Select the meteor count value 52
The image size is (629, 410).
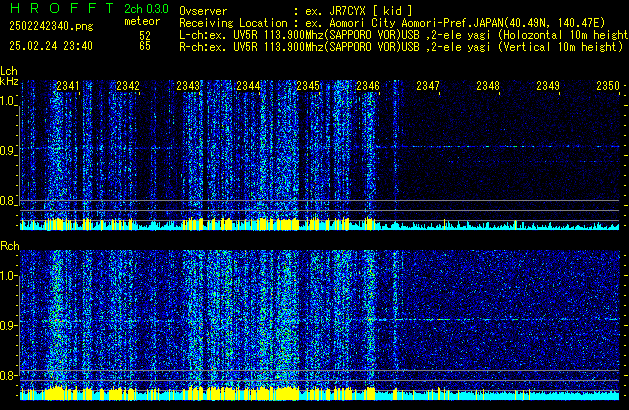pyautogui.click(x=145, y=35)
